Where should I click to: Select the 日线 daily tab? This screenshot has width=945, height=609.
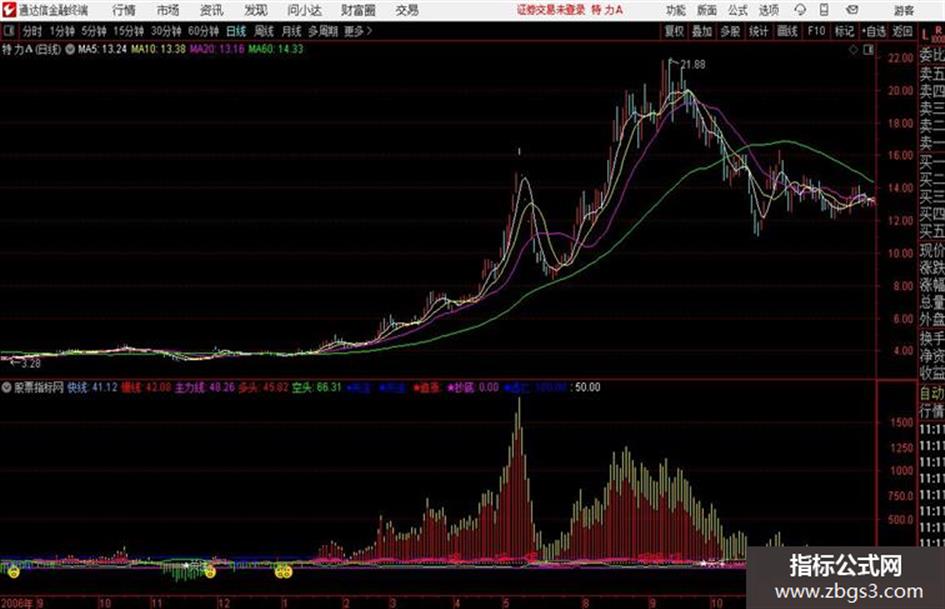(236, 31)
